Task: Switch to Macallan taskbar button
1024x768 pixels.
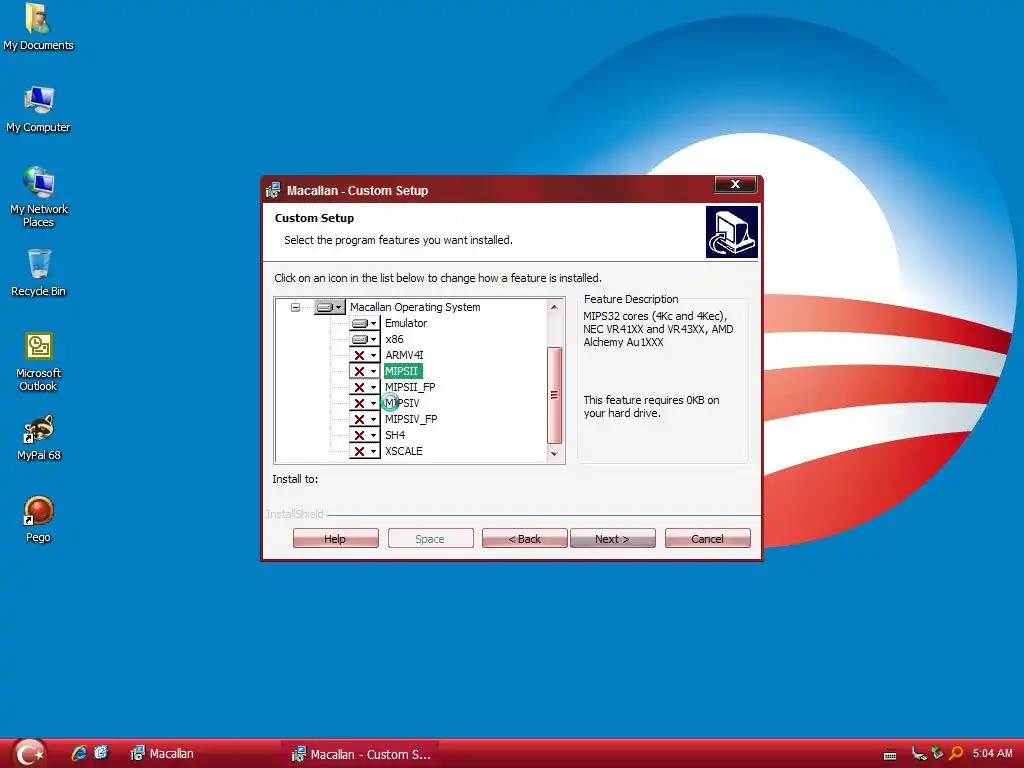Action: click(163, 754)
